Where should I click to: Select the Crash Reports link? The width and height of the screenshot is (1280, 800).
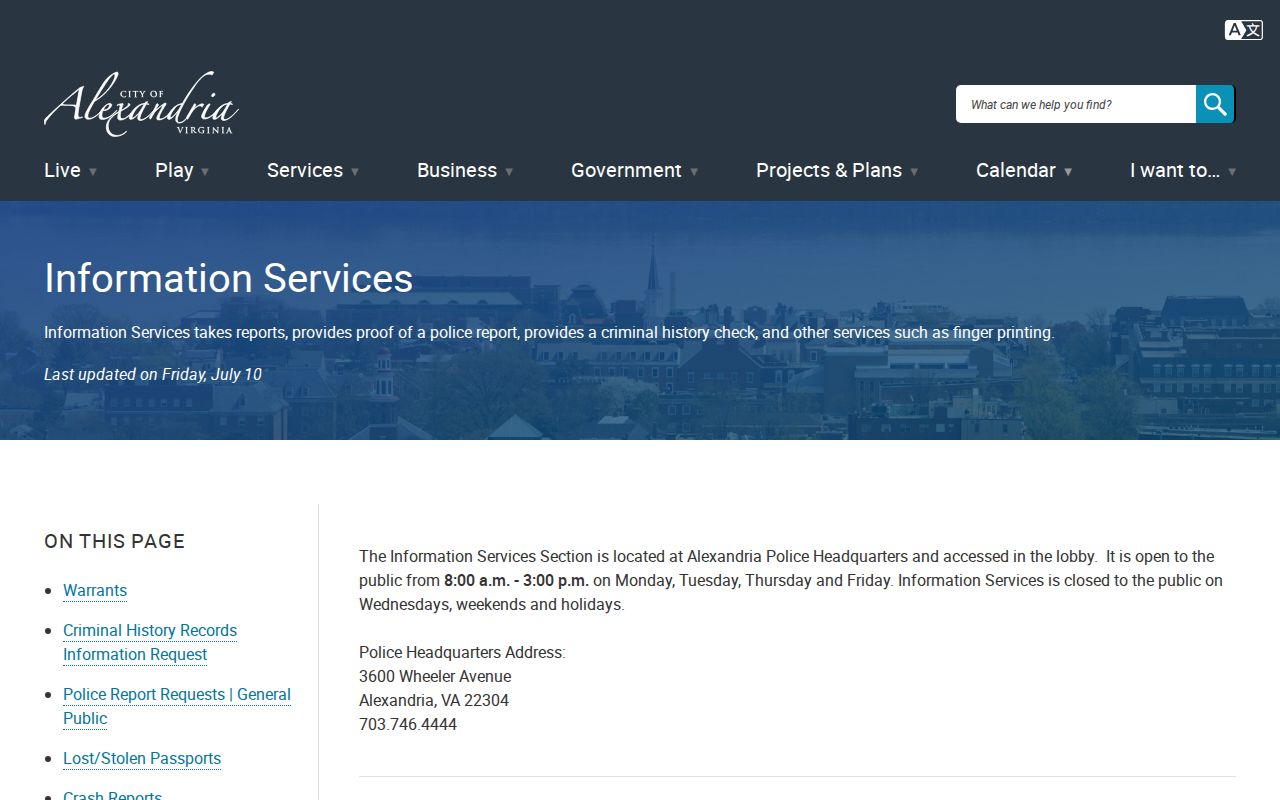pos(112,795)
